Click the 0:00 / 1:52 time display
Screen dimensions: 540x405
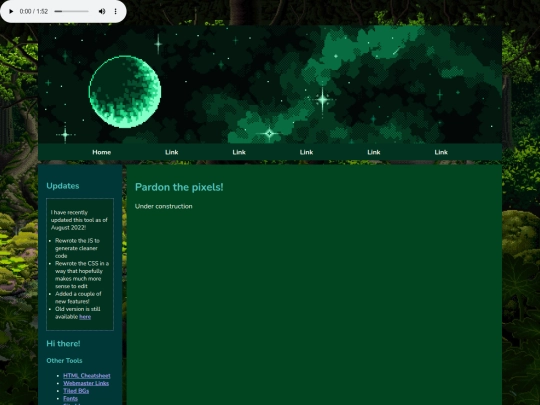coord(34,11)
